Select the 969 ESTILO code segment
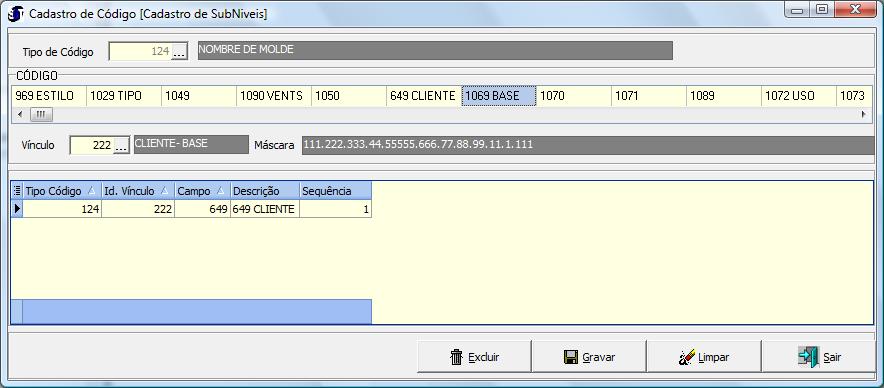 pos(49,96)
